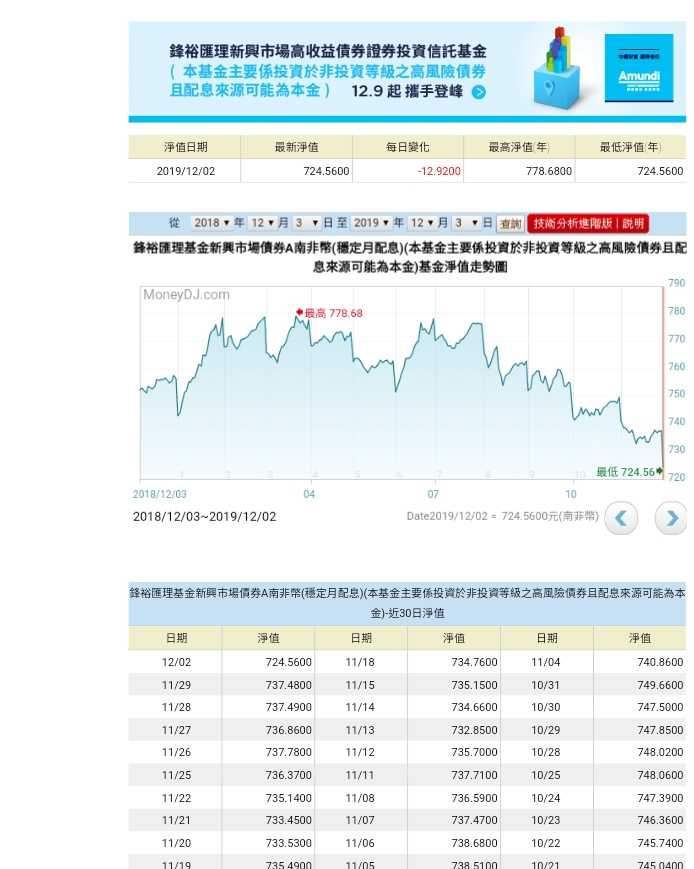Open the end month 12 dropdown
This screenshot has width=694, height=869.
coord(422,223)
